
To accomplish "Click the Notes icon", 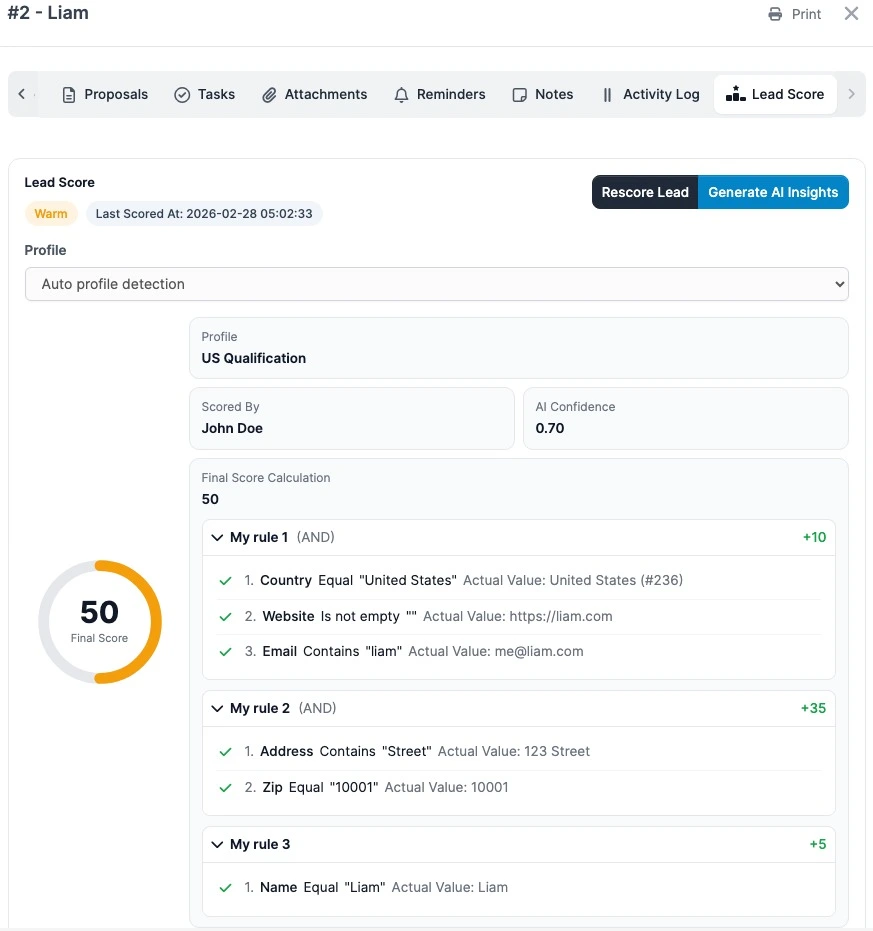I will [x=520, y=94].
